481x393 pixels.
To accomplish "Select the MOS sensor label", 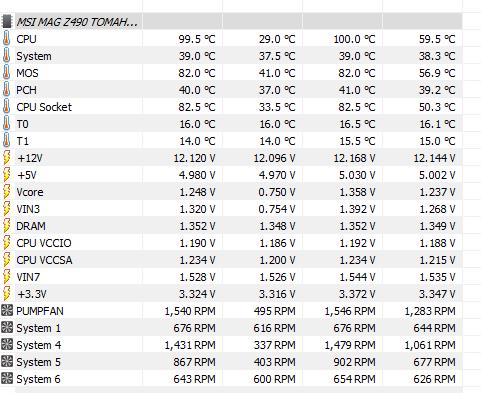I will [27, 73].
